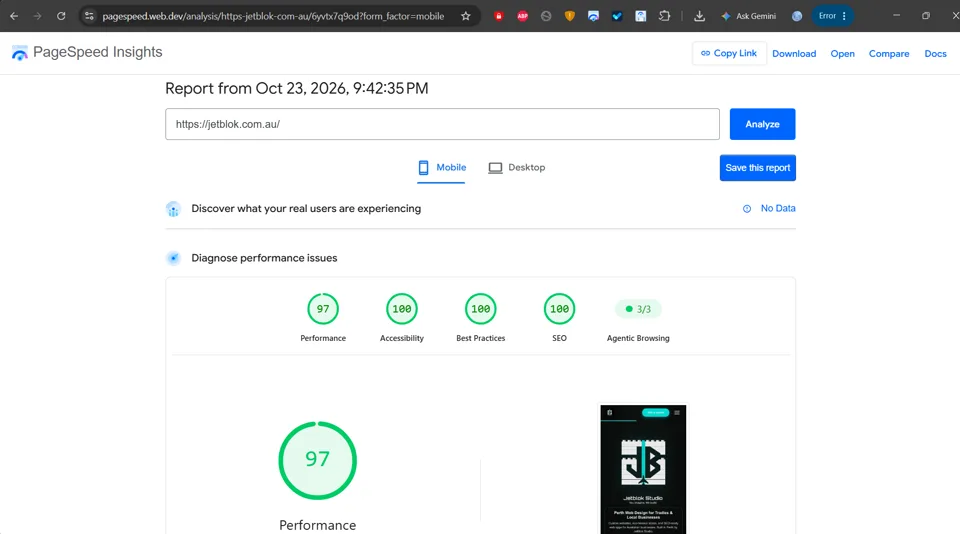This screenshot has height=534, width=960.
Task: Click the Agentic Browsing 3/3 badge
Action: (638, 309)
